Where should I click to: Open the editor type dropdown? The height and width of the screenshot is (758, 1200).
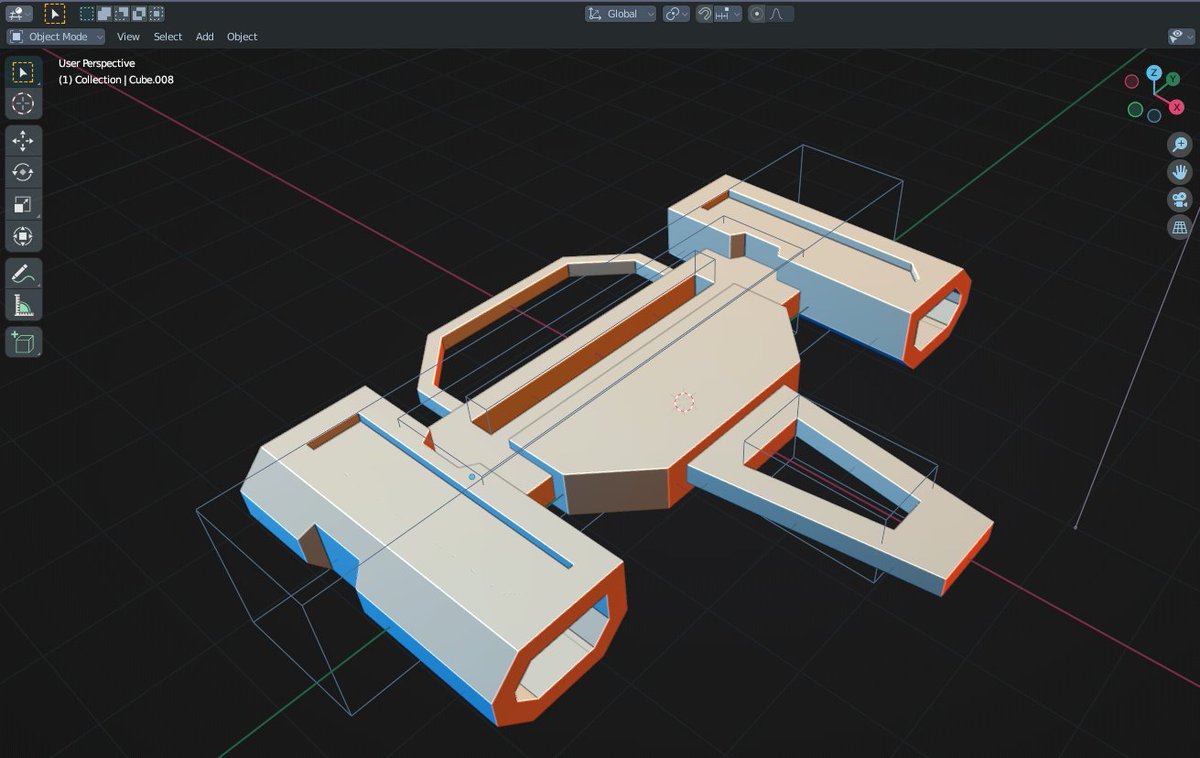pos(18,14)
